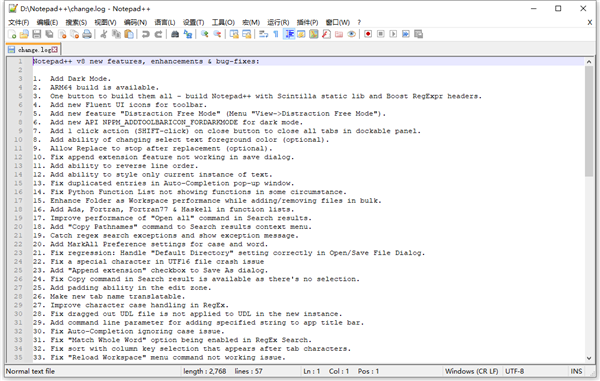Image resolution: width=600 pixels, height=381 pixels.
Task: Open the 编辑(E) menu
Action: pyautogui.click(x=47, y=23)
